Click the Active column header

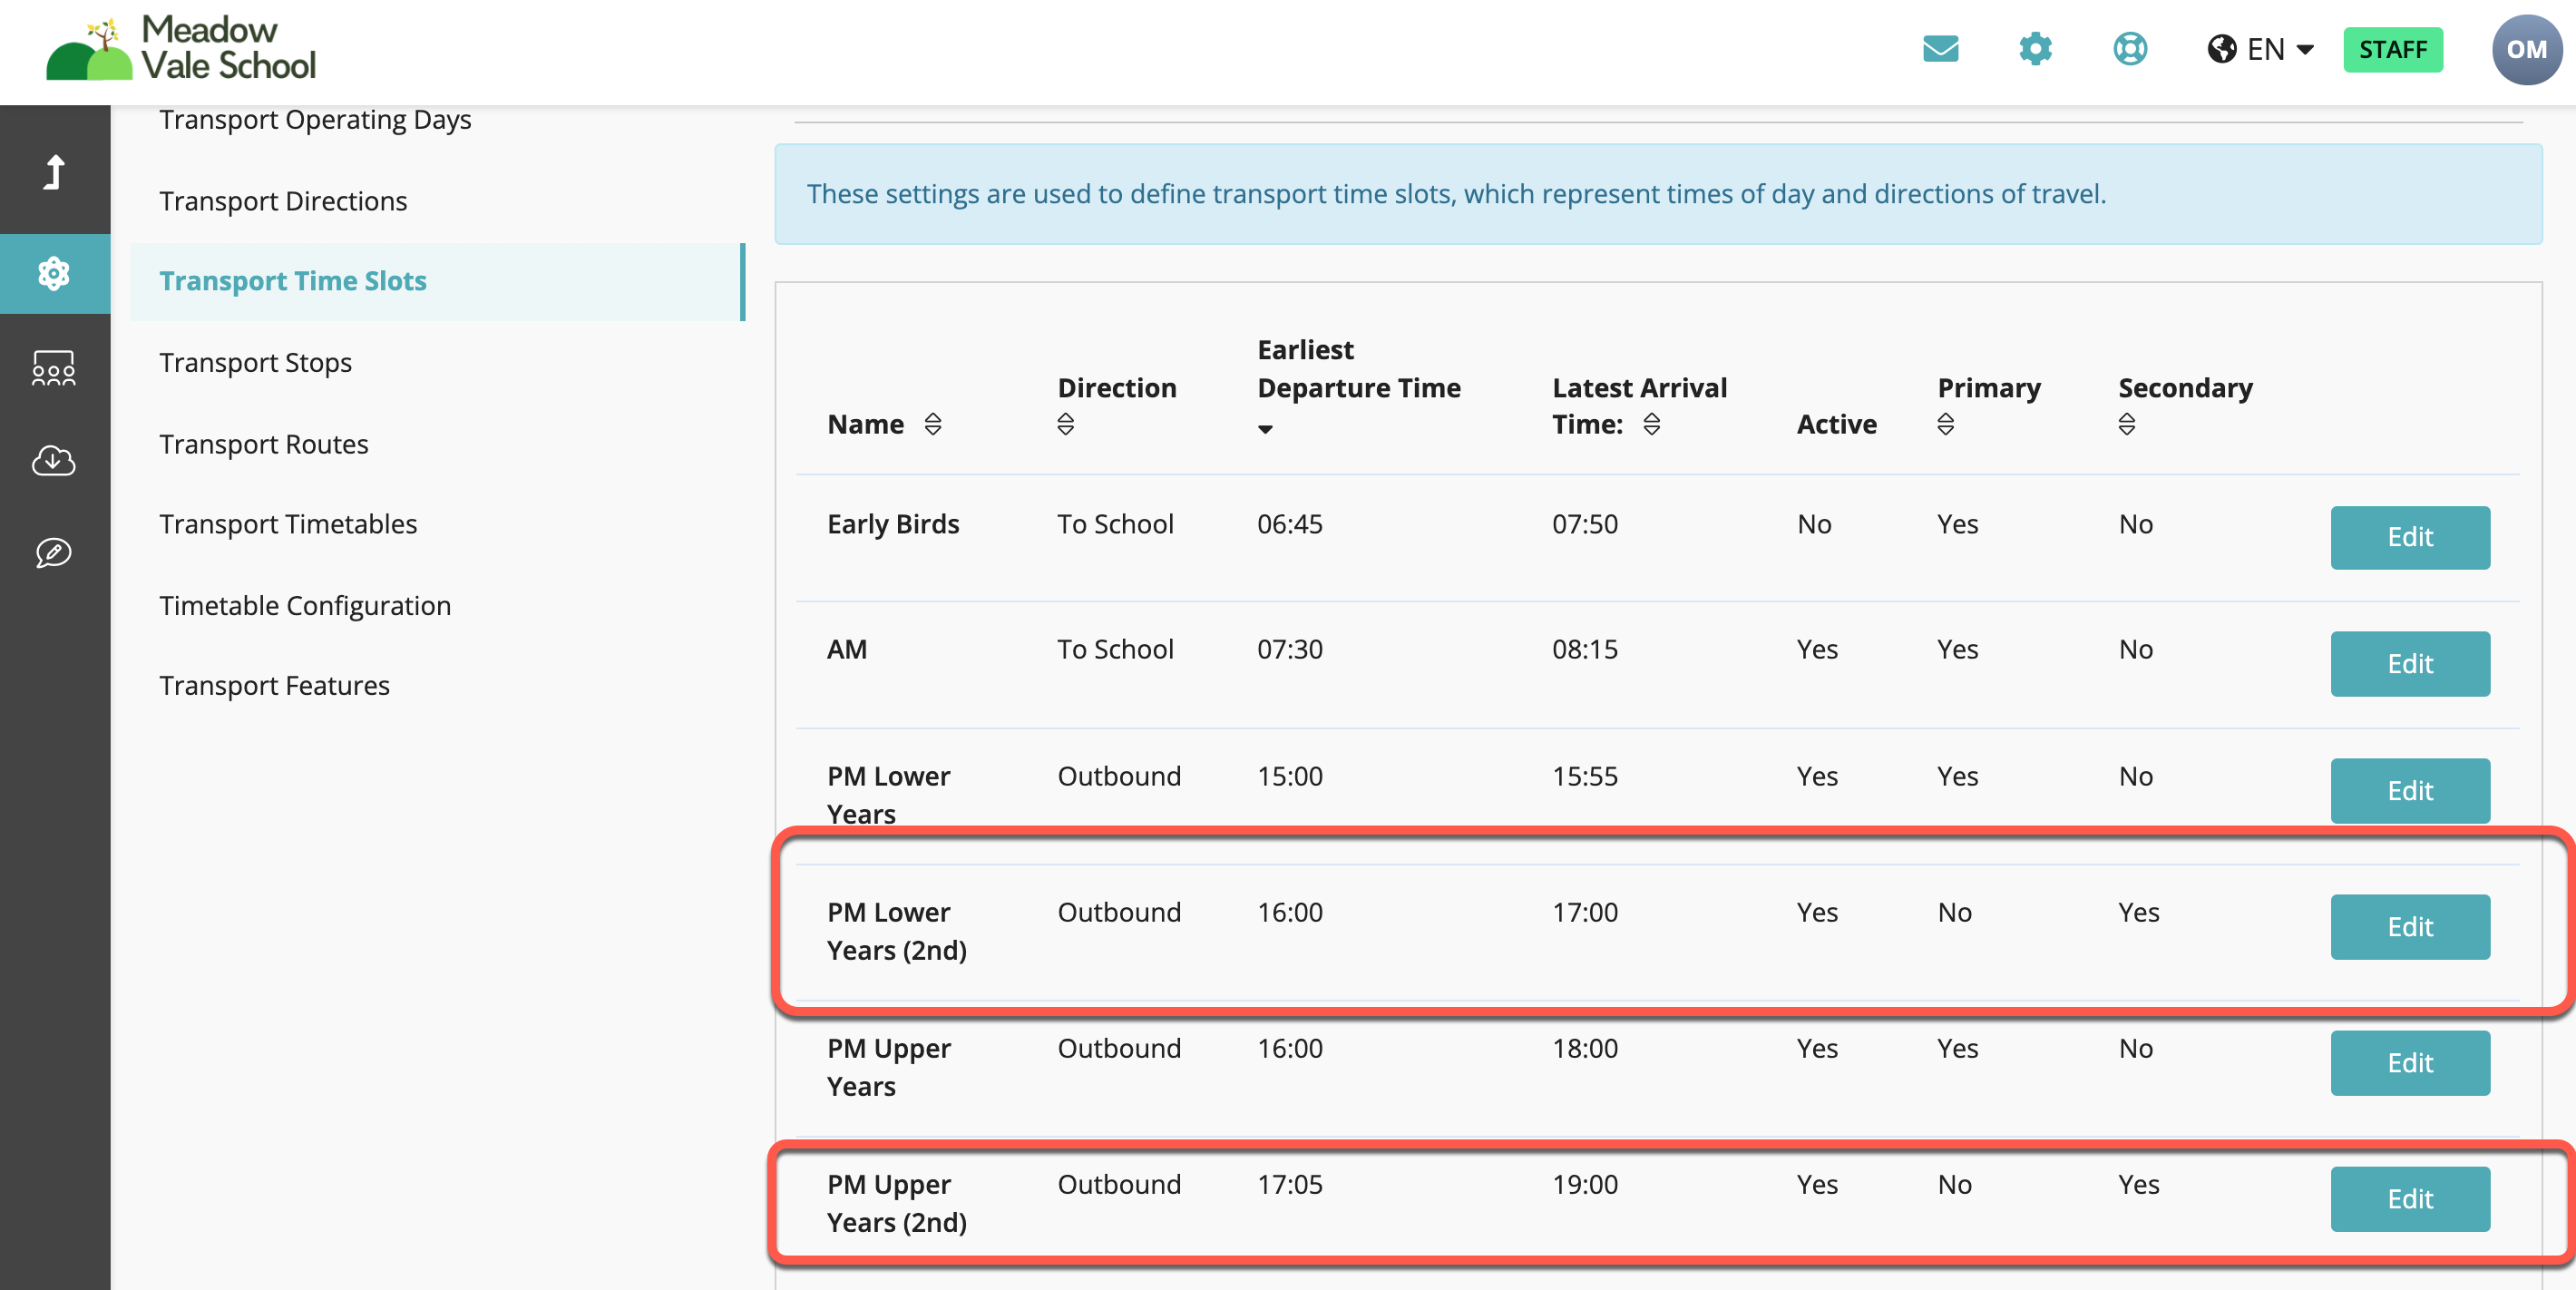1836,424
